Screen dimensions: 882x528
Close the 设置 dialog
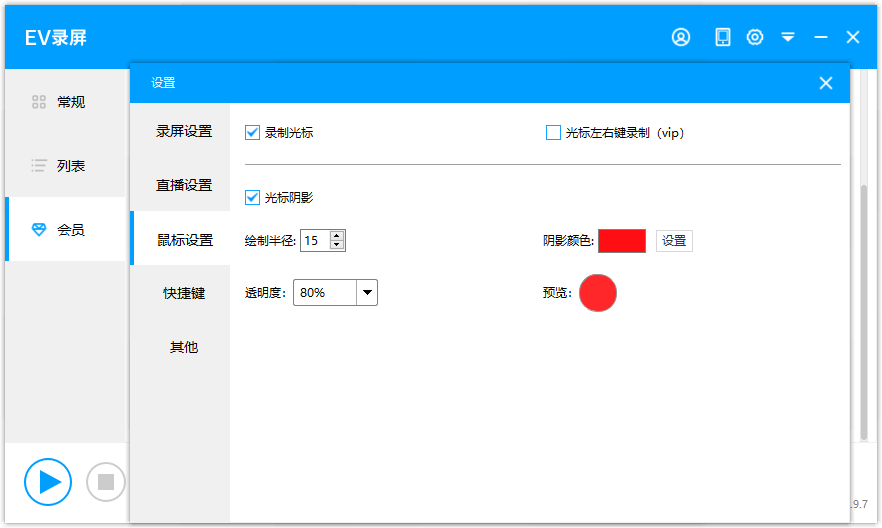826,83
